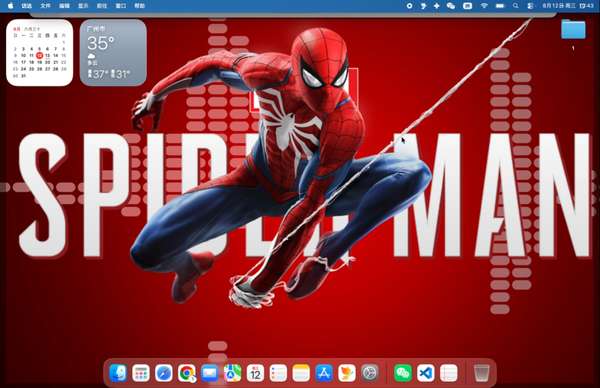
Task: Open the weather widget showing 35°
Action: tap(113, 52)
